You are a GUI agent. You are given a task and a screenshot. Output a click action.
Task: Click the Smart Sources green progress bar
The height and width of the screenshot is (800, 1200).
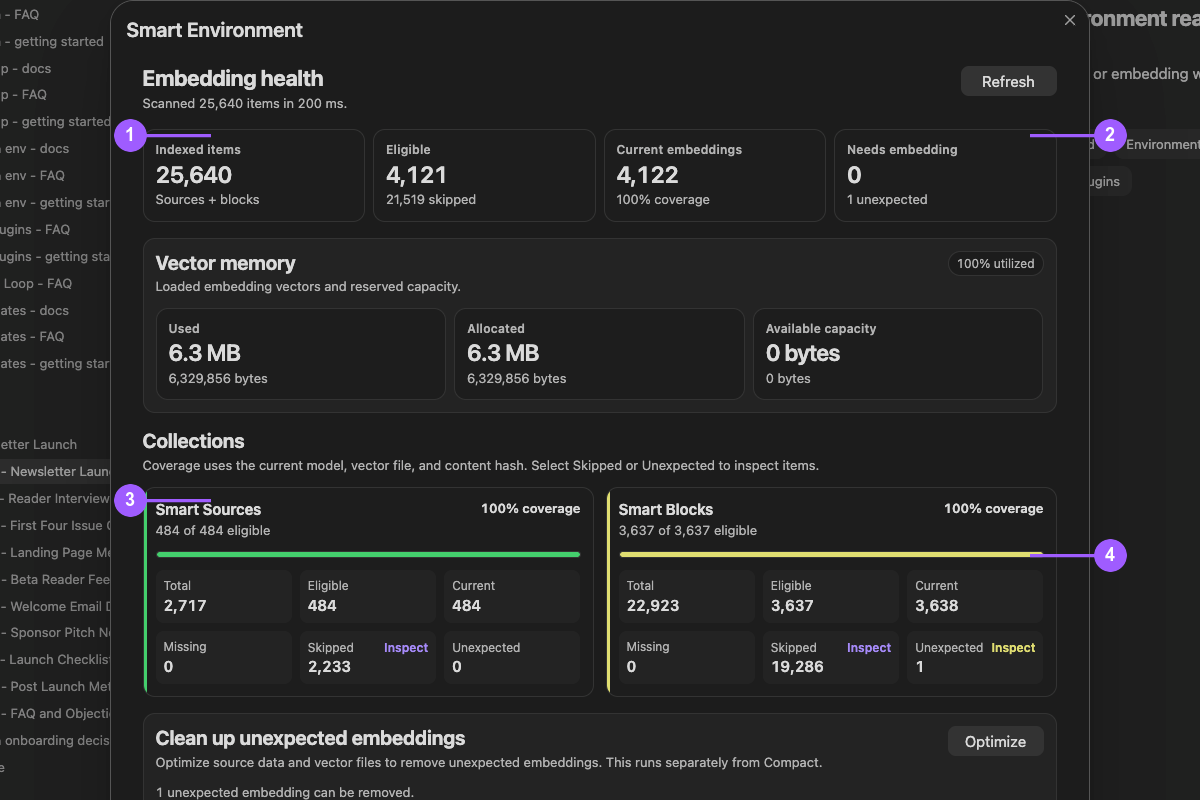pyautogui.click(x=368, y=554)
